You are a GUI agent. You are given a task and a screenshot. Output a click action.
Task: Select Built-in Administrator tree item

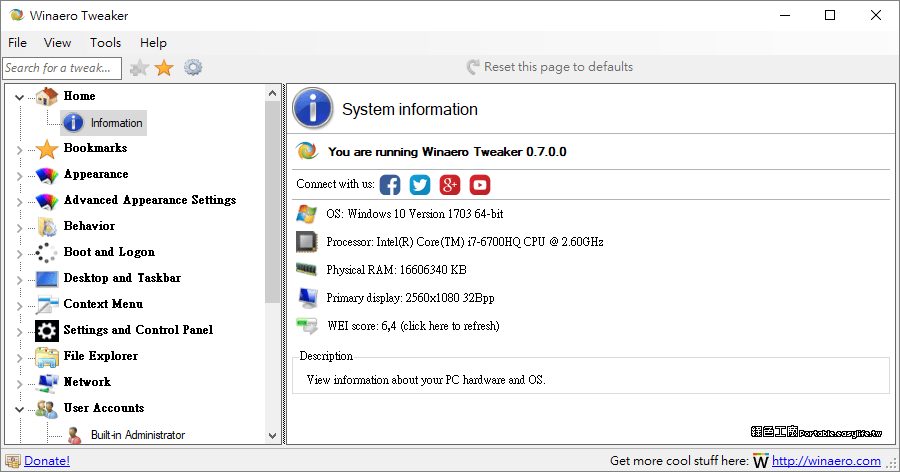click(138, 435)
